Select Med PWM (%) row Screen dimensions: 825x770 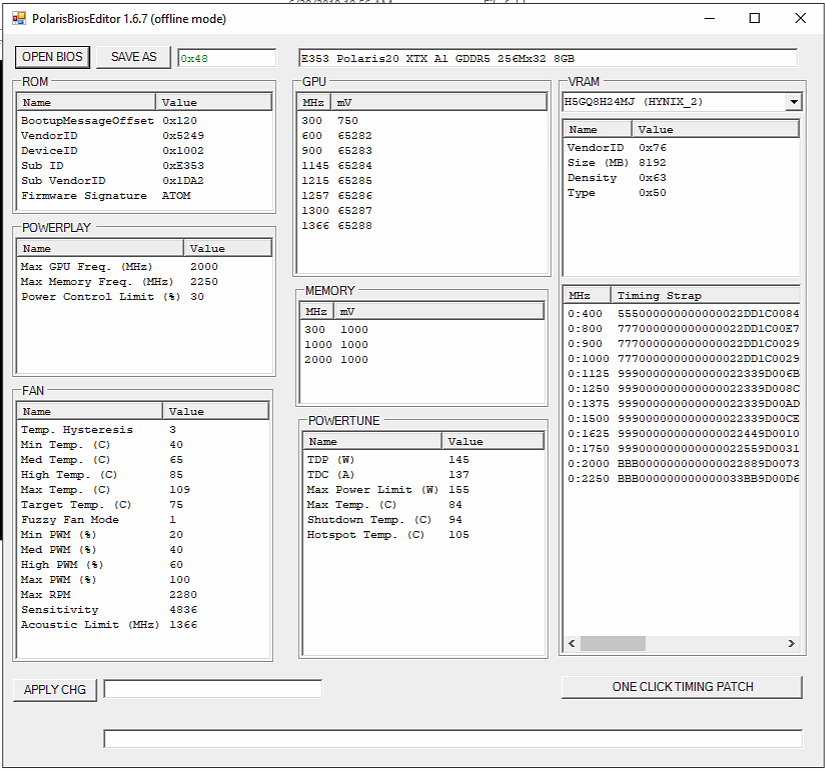coord(102,550)
